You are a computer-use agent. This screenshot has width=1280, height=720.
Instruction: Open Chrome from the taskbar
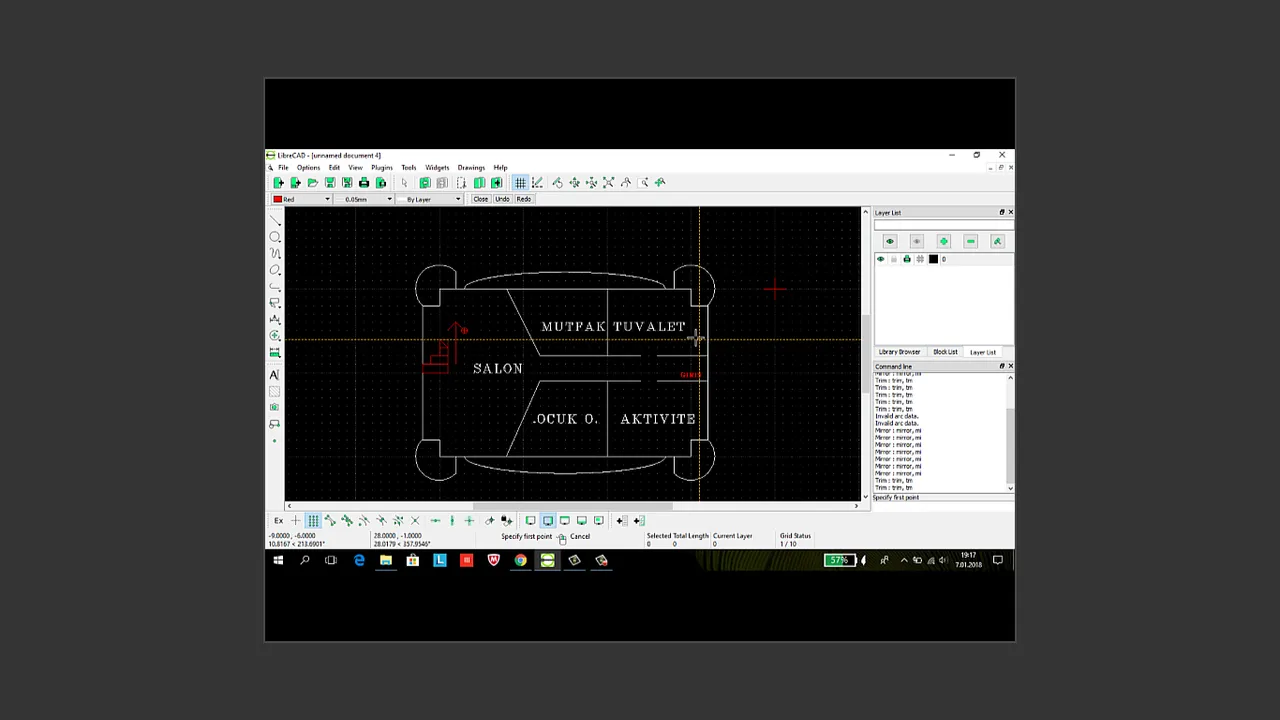pyautogui.click(x=520, y=561)
